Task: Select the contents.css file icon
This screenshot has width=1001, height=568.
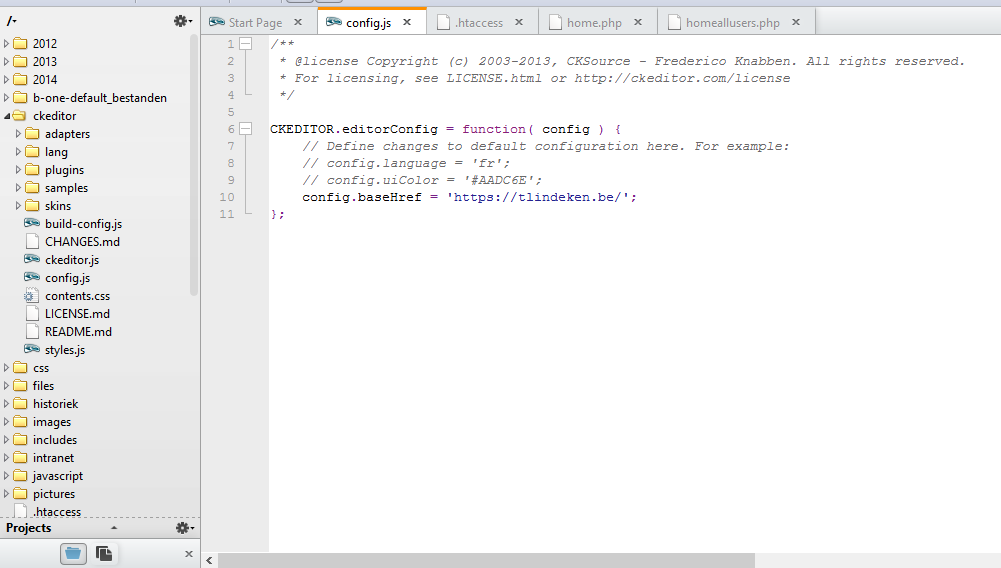Action: click(x=32, y=296)
